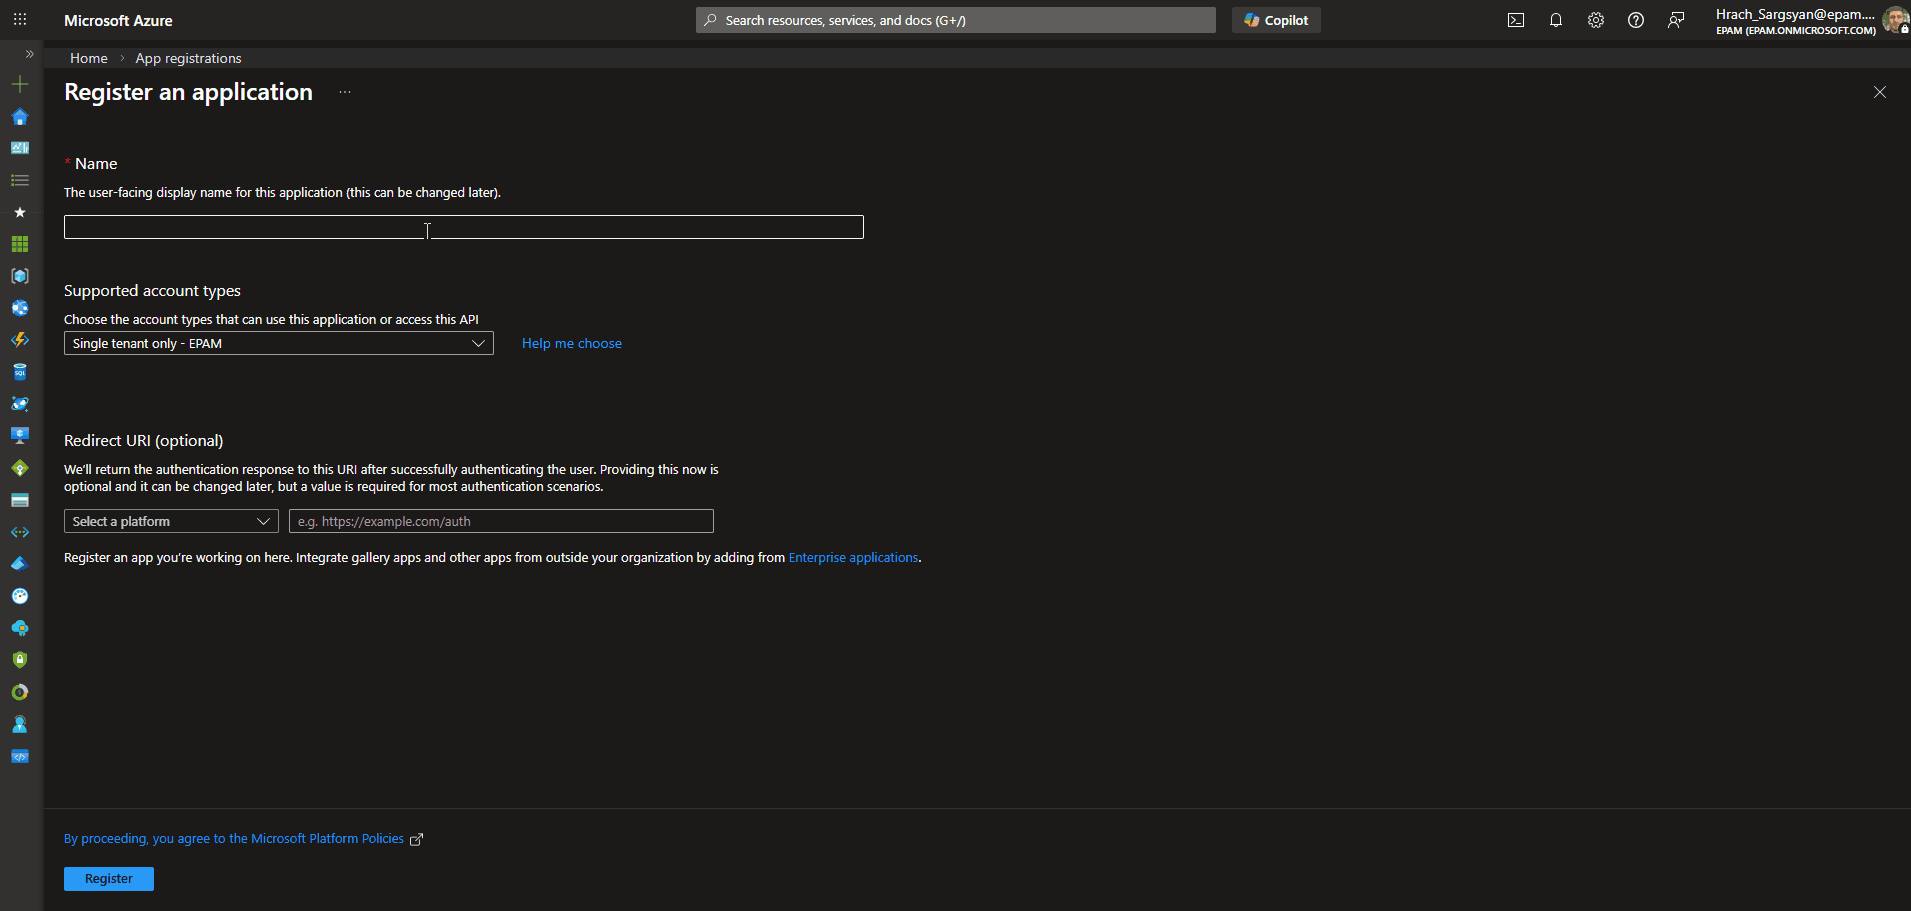Expand the collapsed sidebar with the chevron
1911x911 pixels.
[x=30, y=55]
